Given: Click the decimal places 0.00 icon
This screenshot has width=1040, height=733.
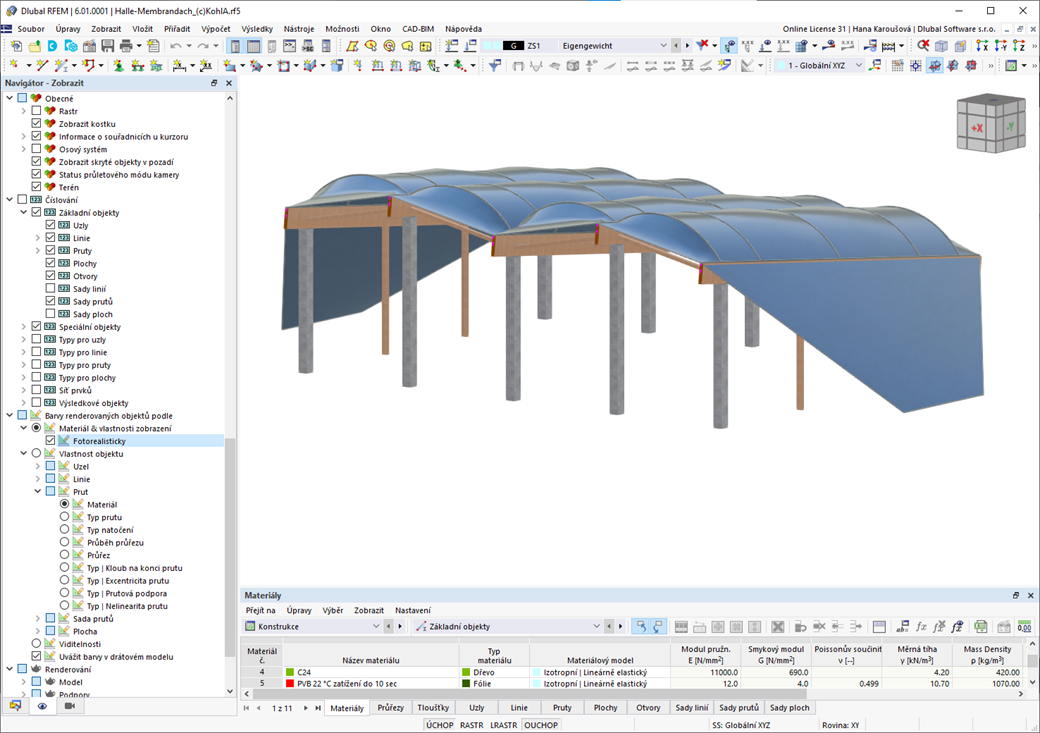Looking at the screenshot, I should (1024, 626).
